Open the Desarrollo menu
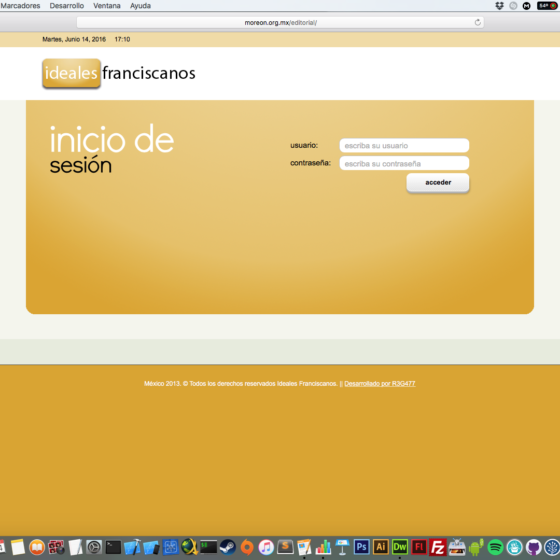 67,6
